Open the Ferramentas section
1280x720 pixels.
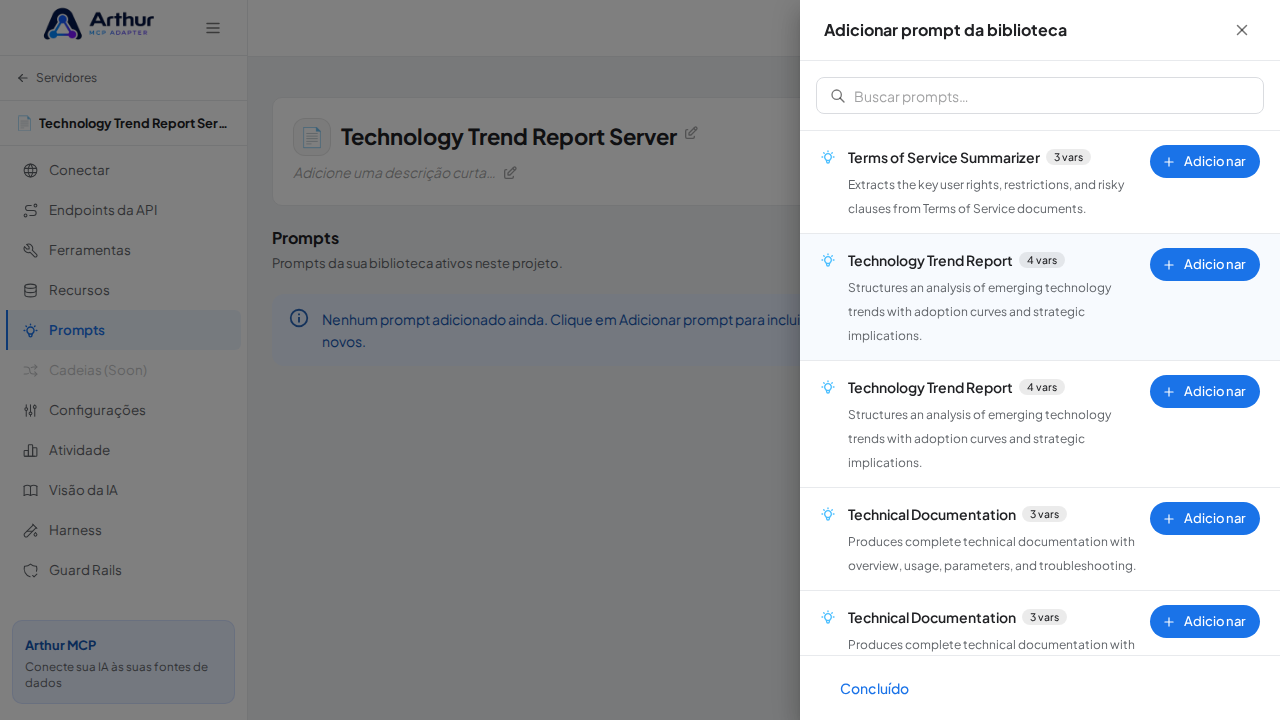click(123, 250)
